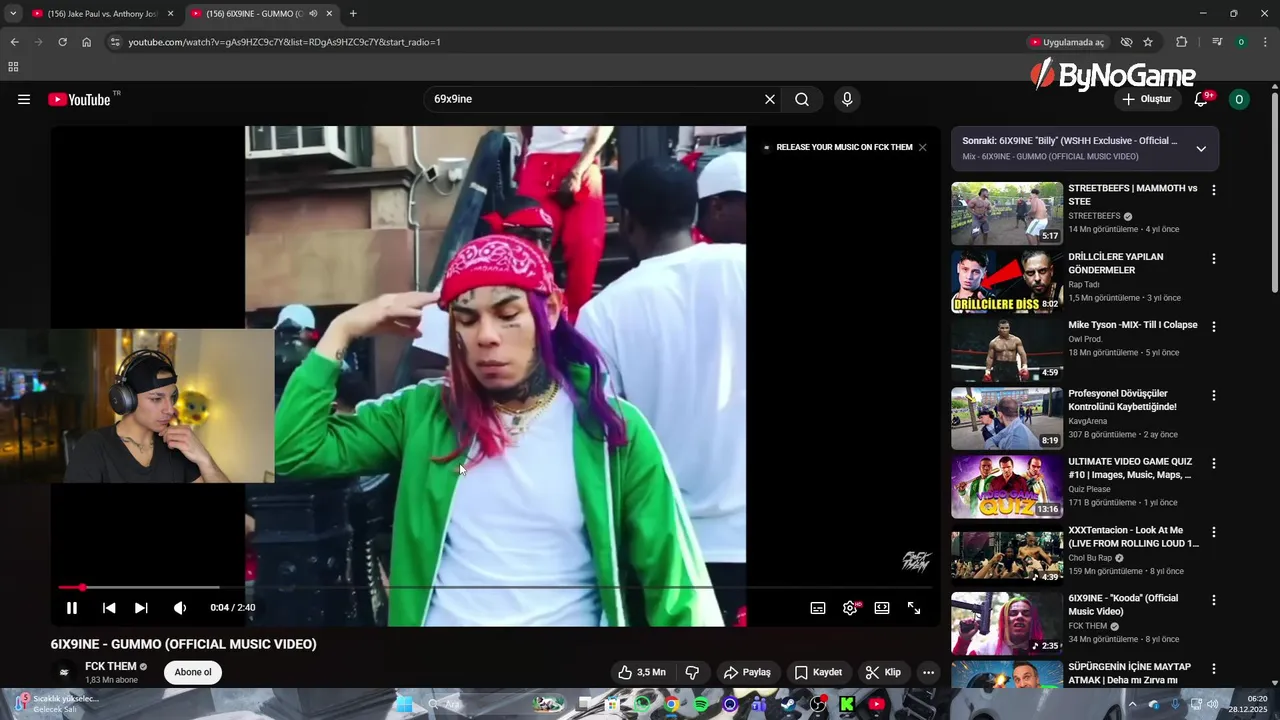The height and width of the screenshot is (720, 1280).
Task: Open Spotify from the taskbar
Action: [x=701, y=704]
